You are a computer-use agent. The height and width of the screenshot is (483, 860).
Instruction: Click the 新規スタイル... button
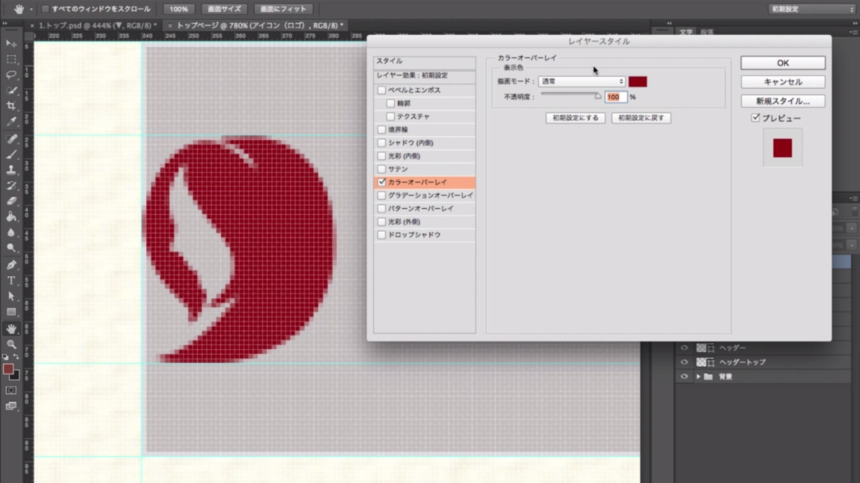click(x=783, y=101)
